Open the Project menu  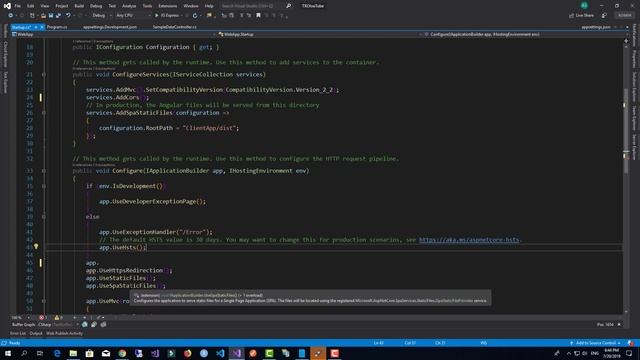pos(62,6)
